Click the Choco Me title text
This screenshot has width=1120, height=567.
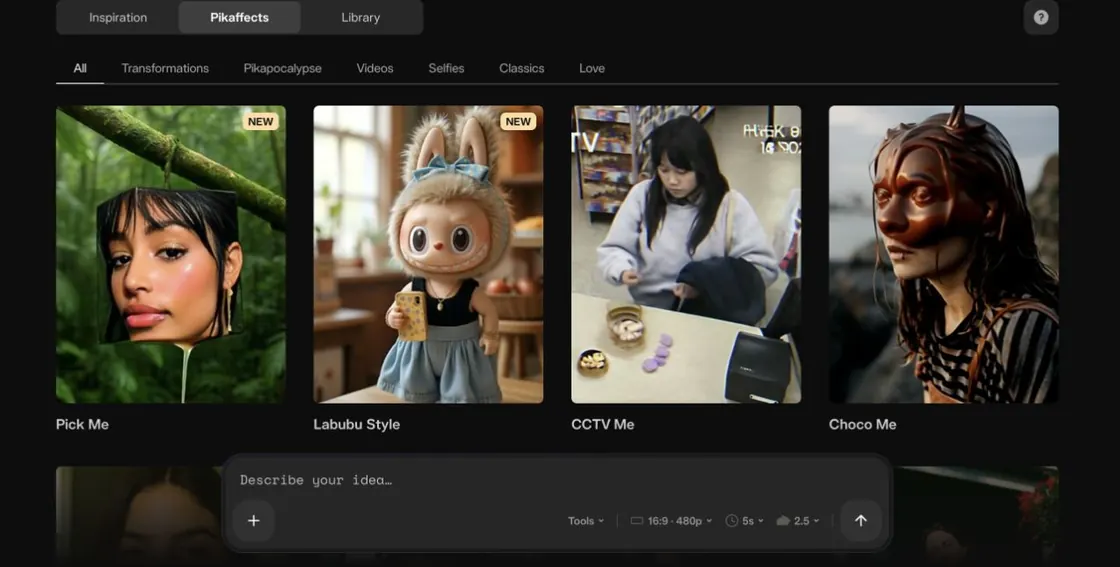click(862, 424)
